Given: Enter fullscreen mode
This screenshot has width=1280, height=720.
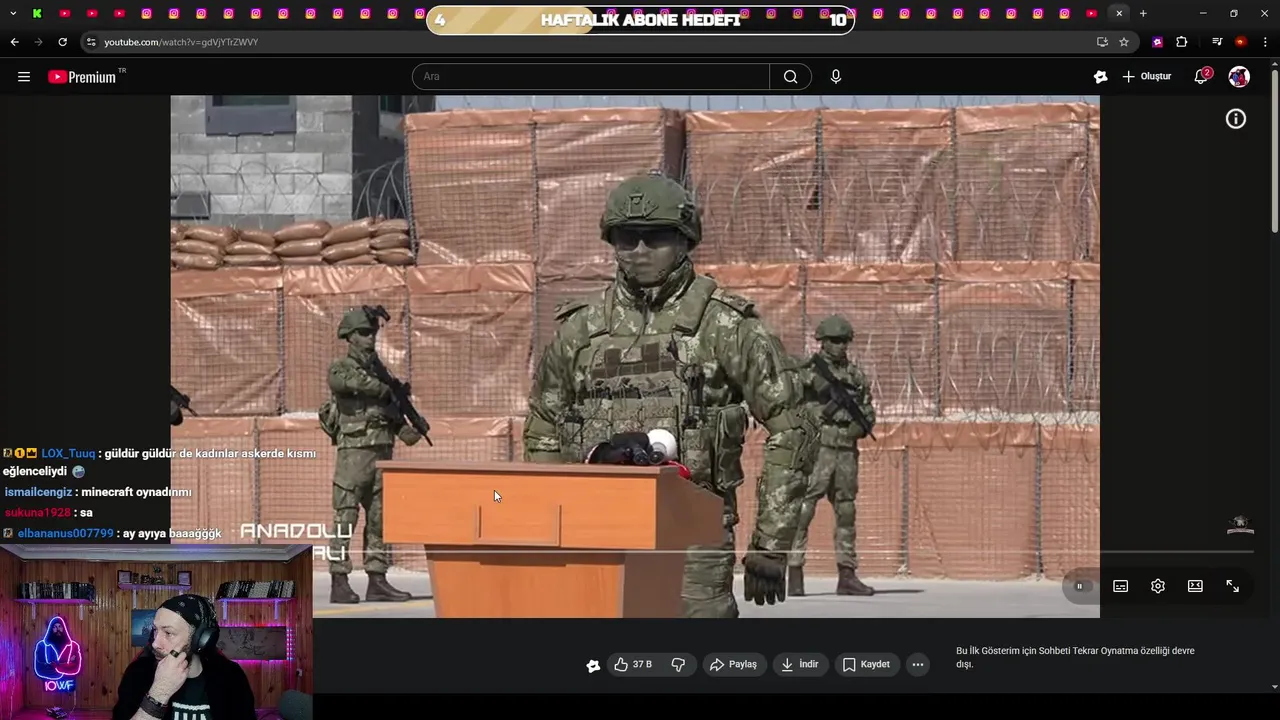Looking at the screenshot, I should (1232, 587).
